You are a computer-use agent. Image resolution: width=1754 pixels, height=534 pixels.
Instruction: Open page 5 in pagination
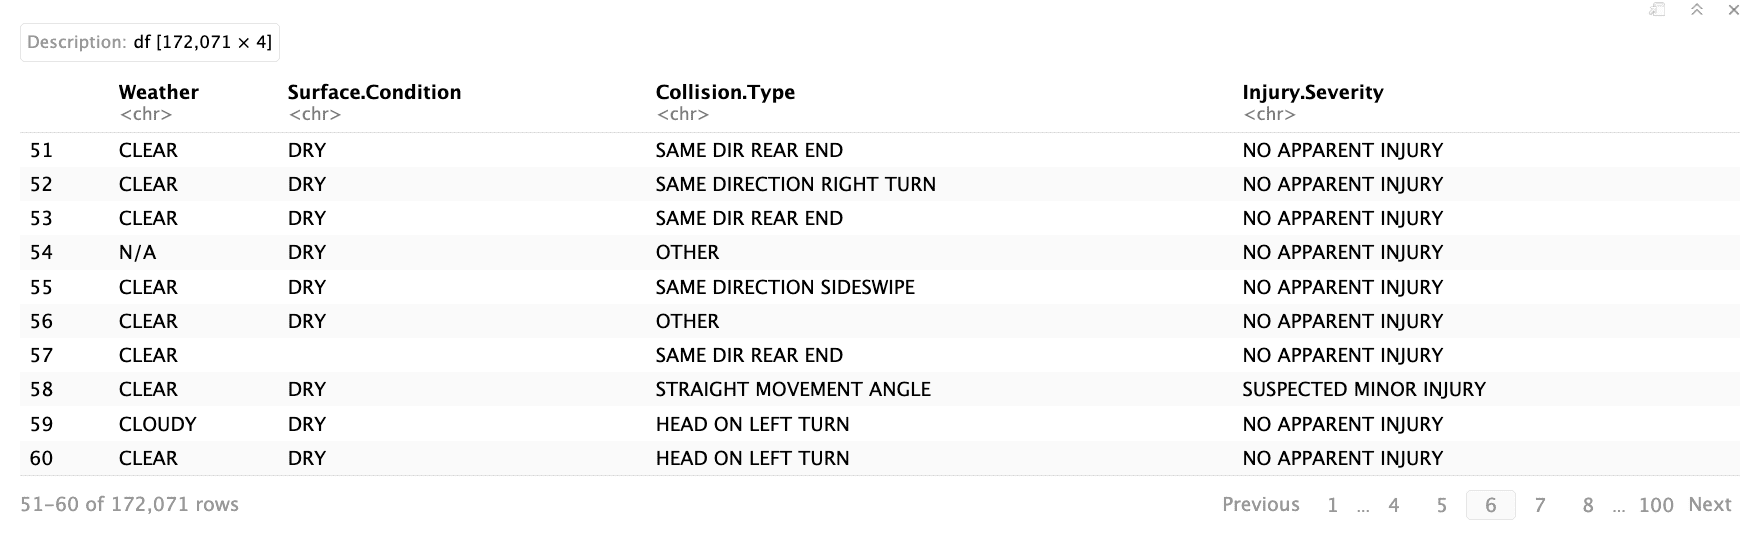[x=1441, y=505]
